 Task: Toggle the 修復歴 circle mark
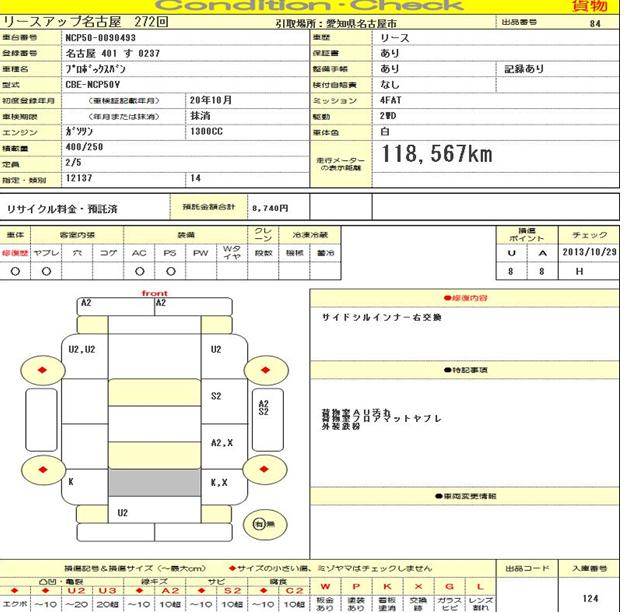tap(15, 270)
